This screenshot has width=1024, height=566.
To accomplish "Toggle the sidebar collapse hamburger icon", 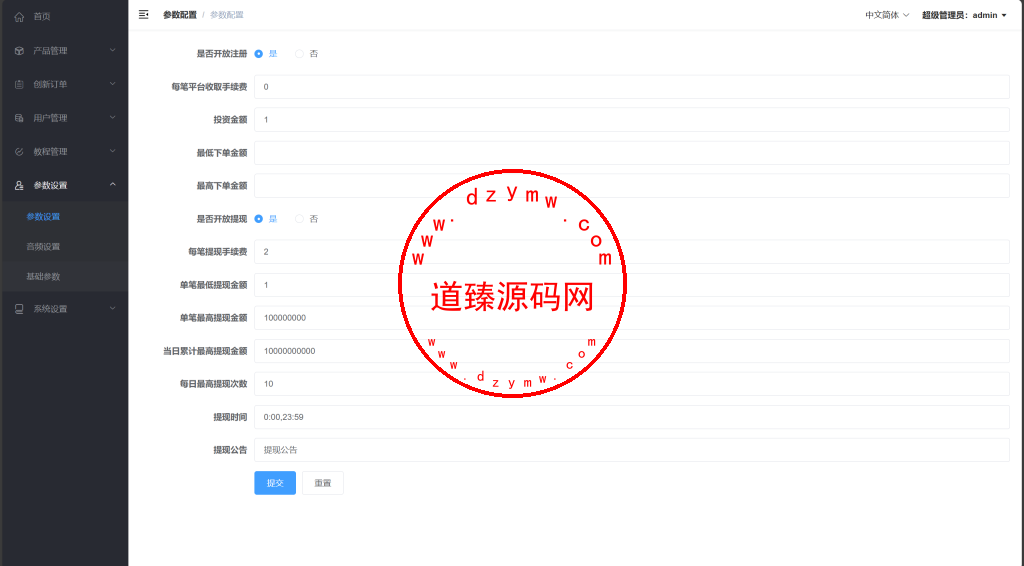I will (144, 14).
